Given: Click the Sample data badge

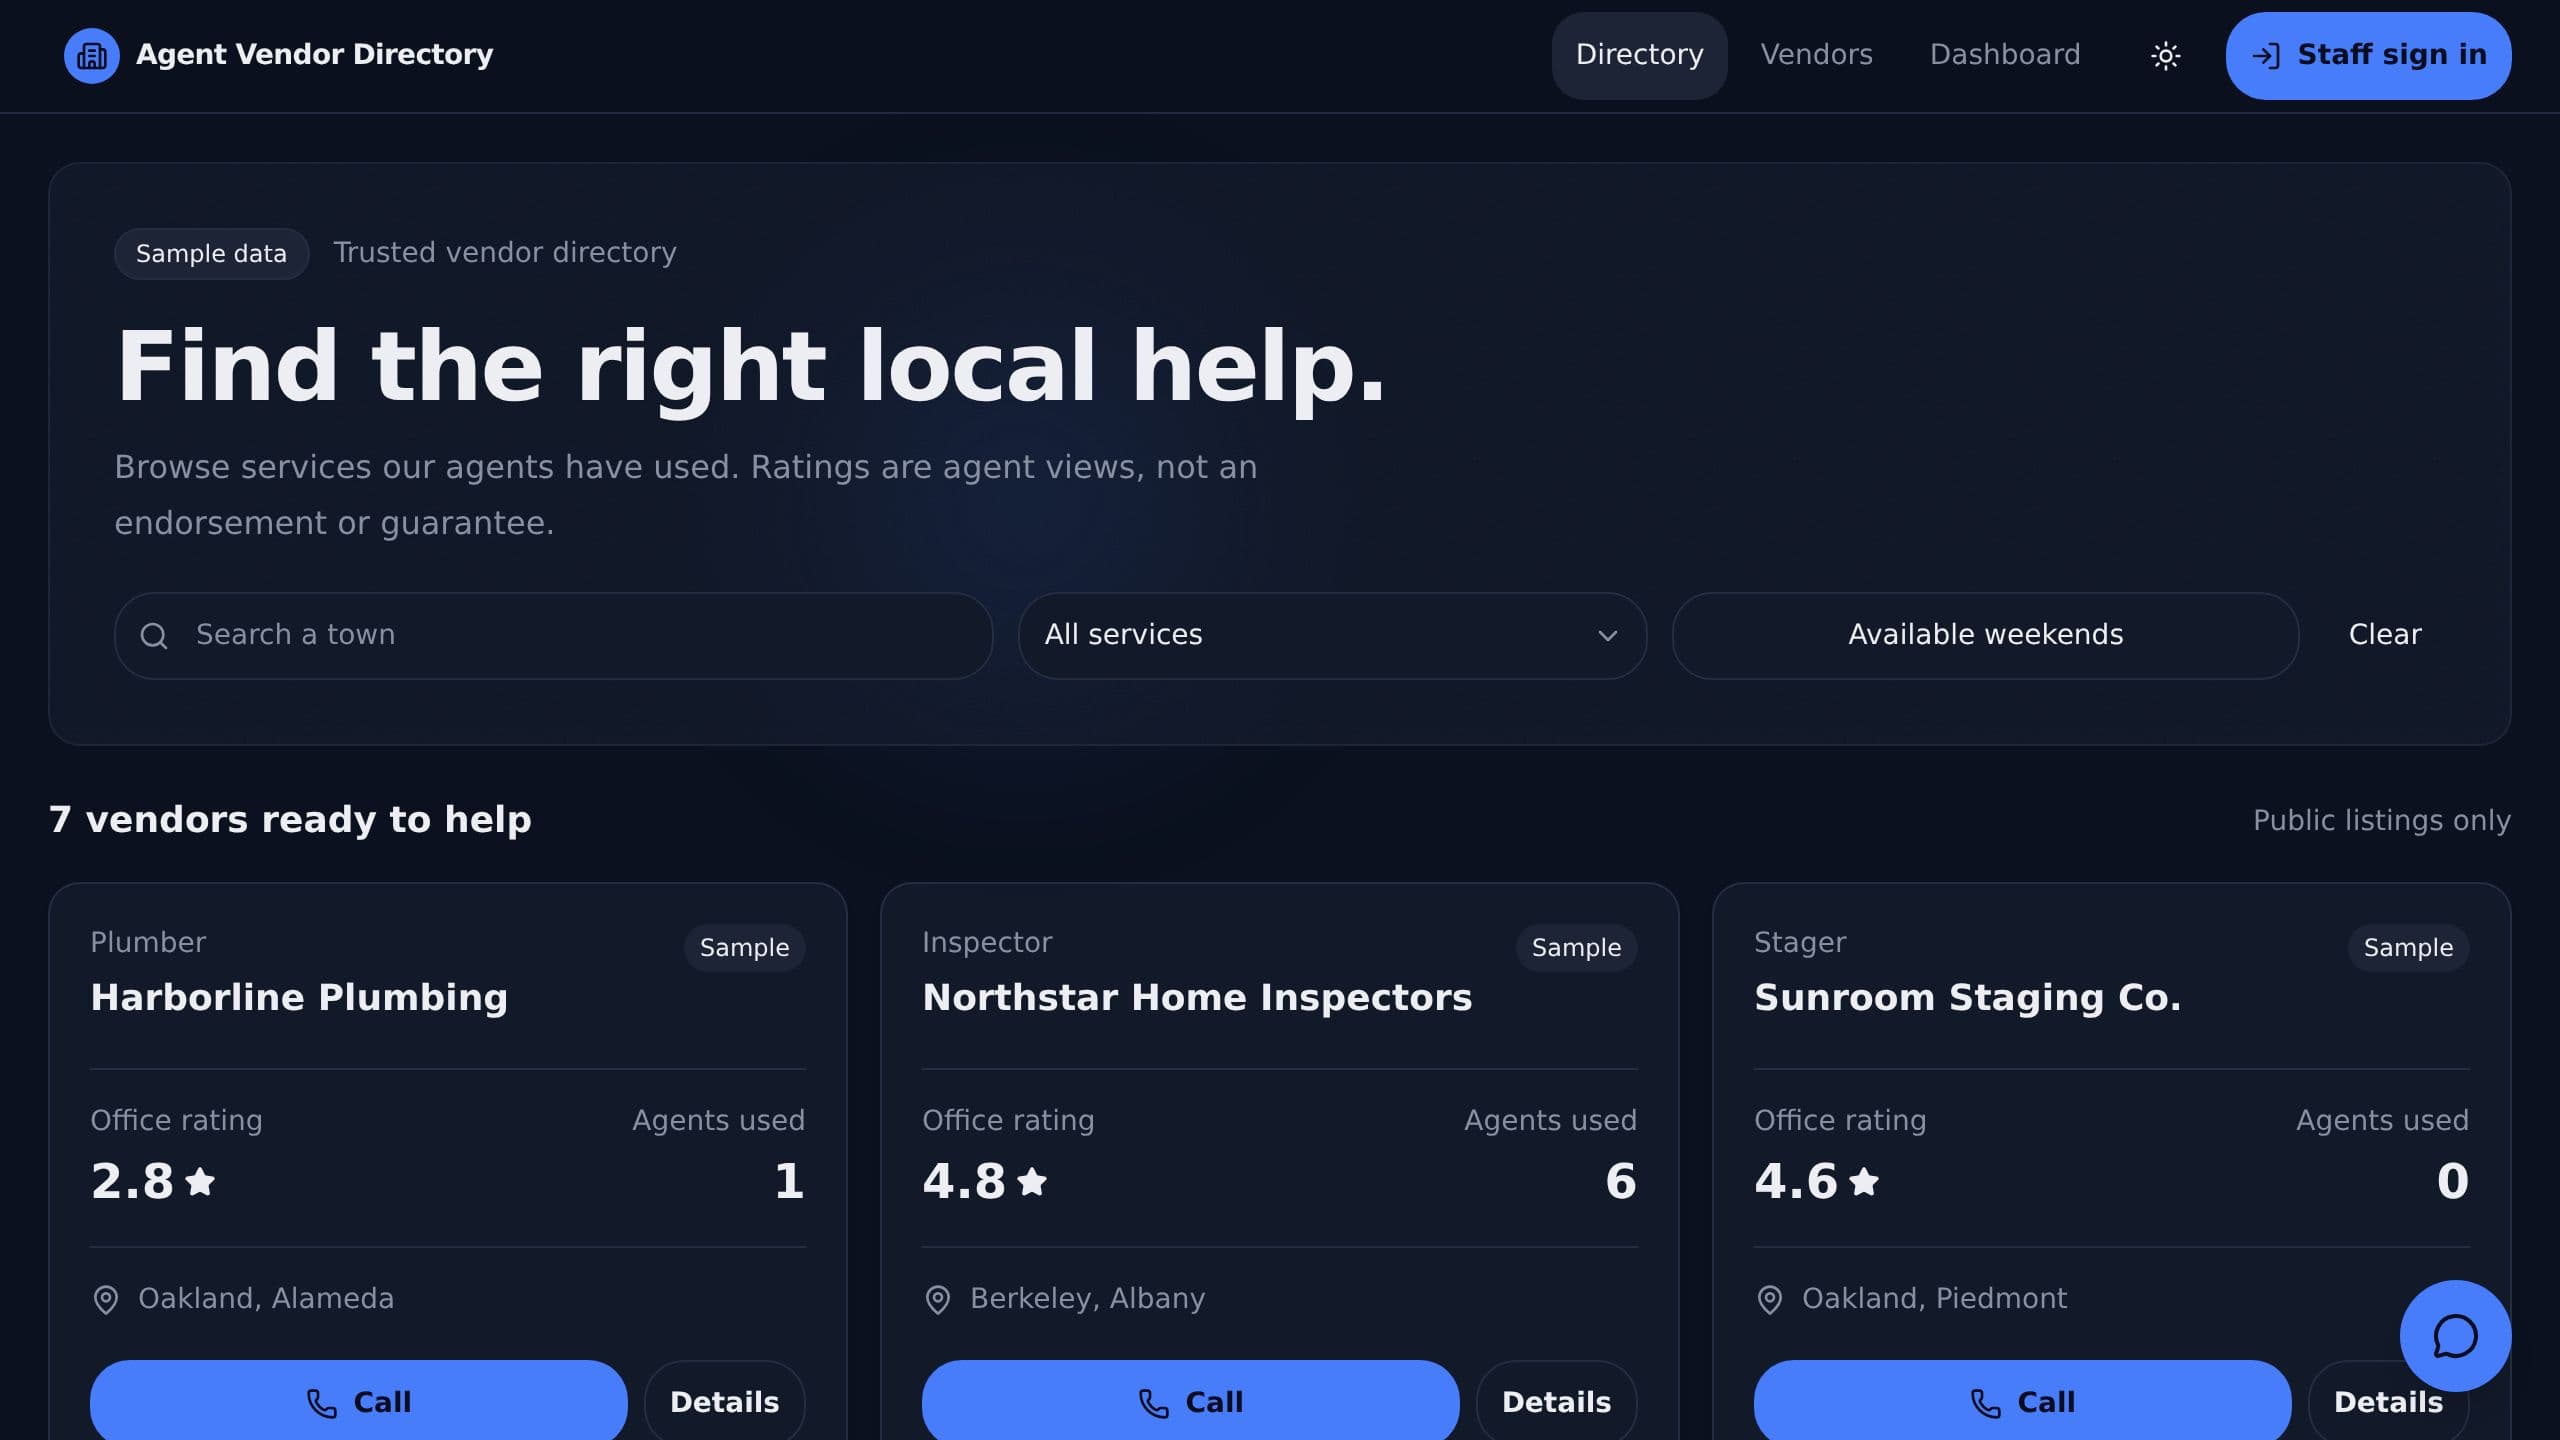Looking at the screenshot, I should click(x=211, y=254).
